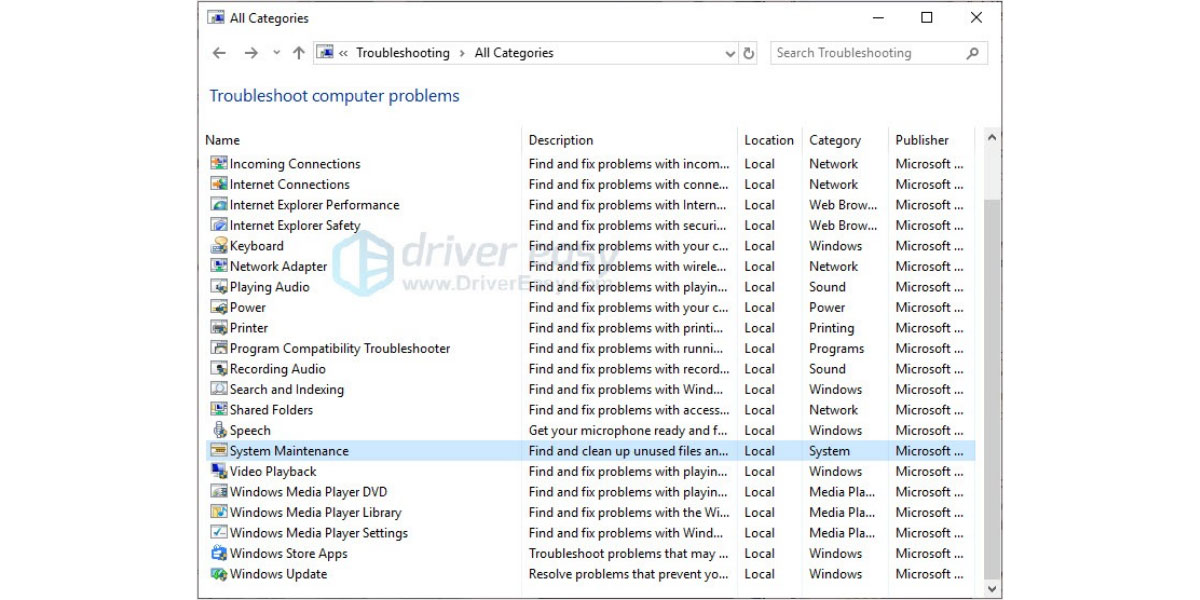Click the Windows Media Player DVD icon

219,491
